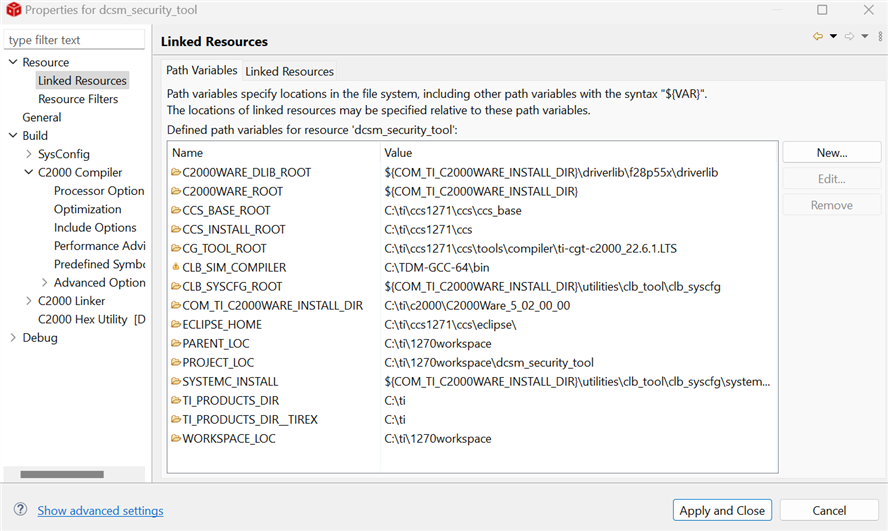Click the Edit... button
The image size is (888, 531).
[831, 179]
